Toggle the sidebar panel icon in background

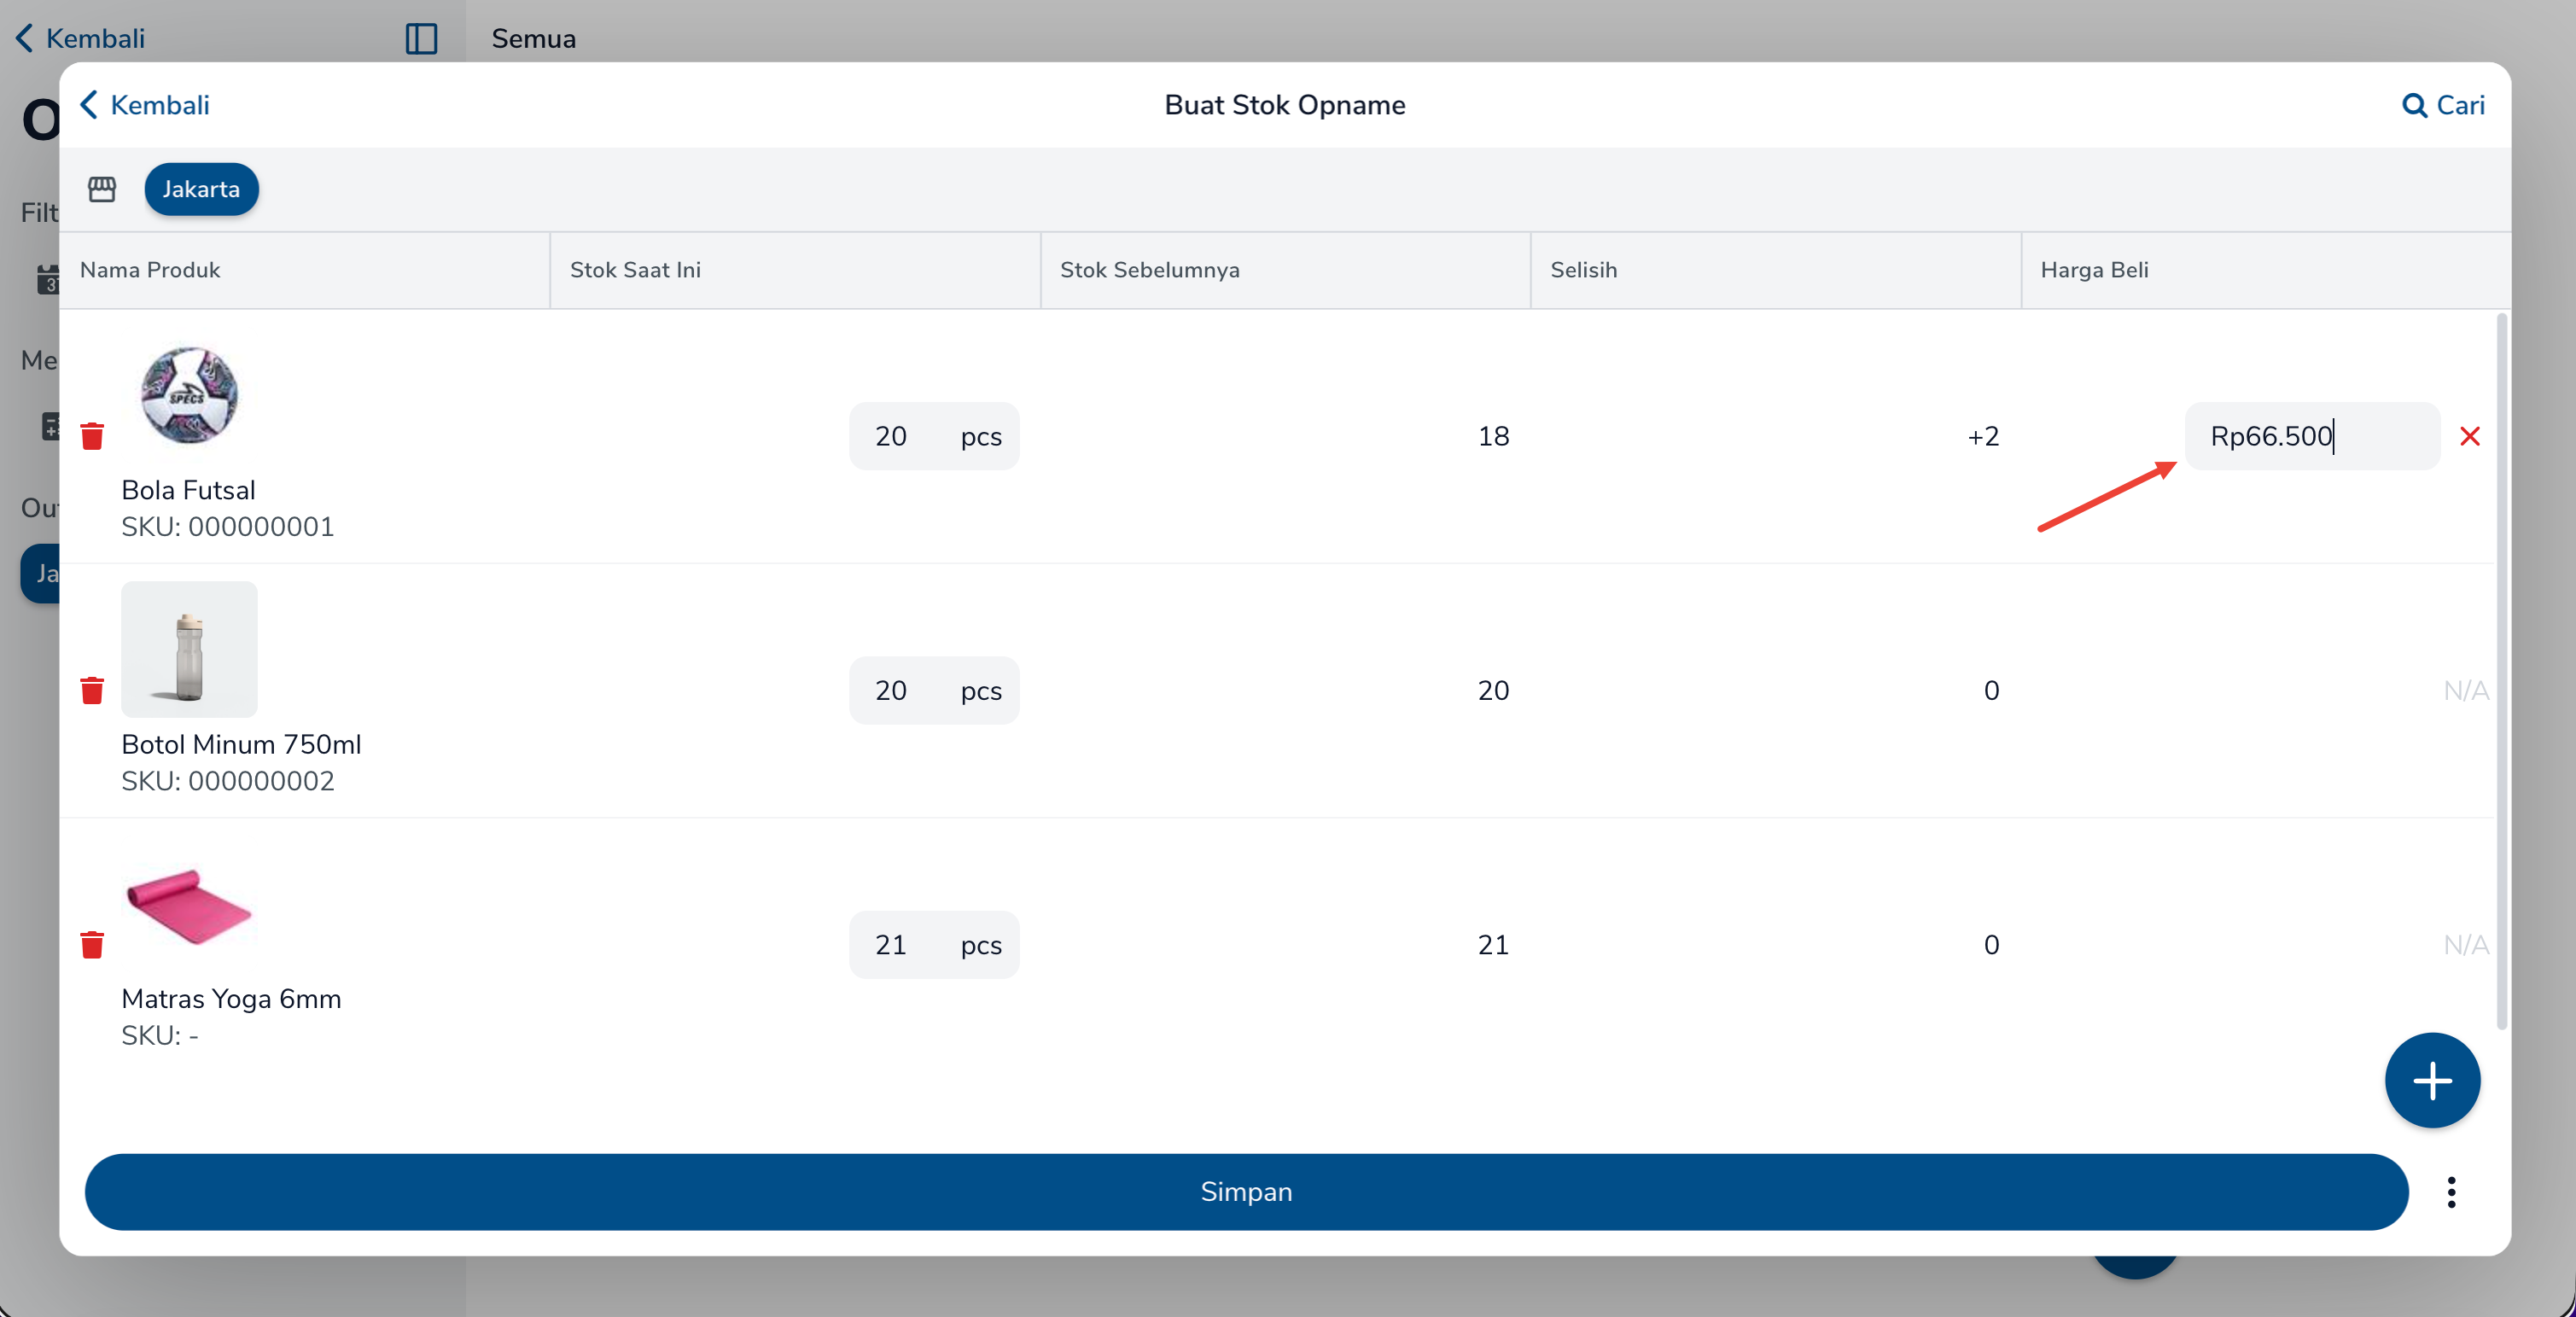tap(421, 38)
